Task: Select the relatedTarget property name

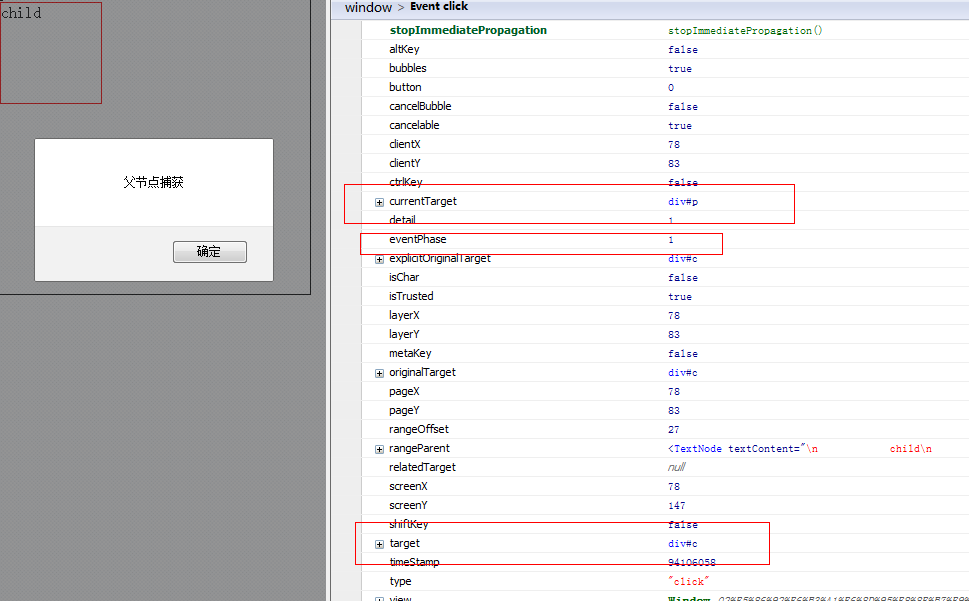Action: (x=422, y=468)
